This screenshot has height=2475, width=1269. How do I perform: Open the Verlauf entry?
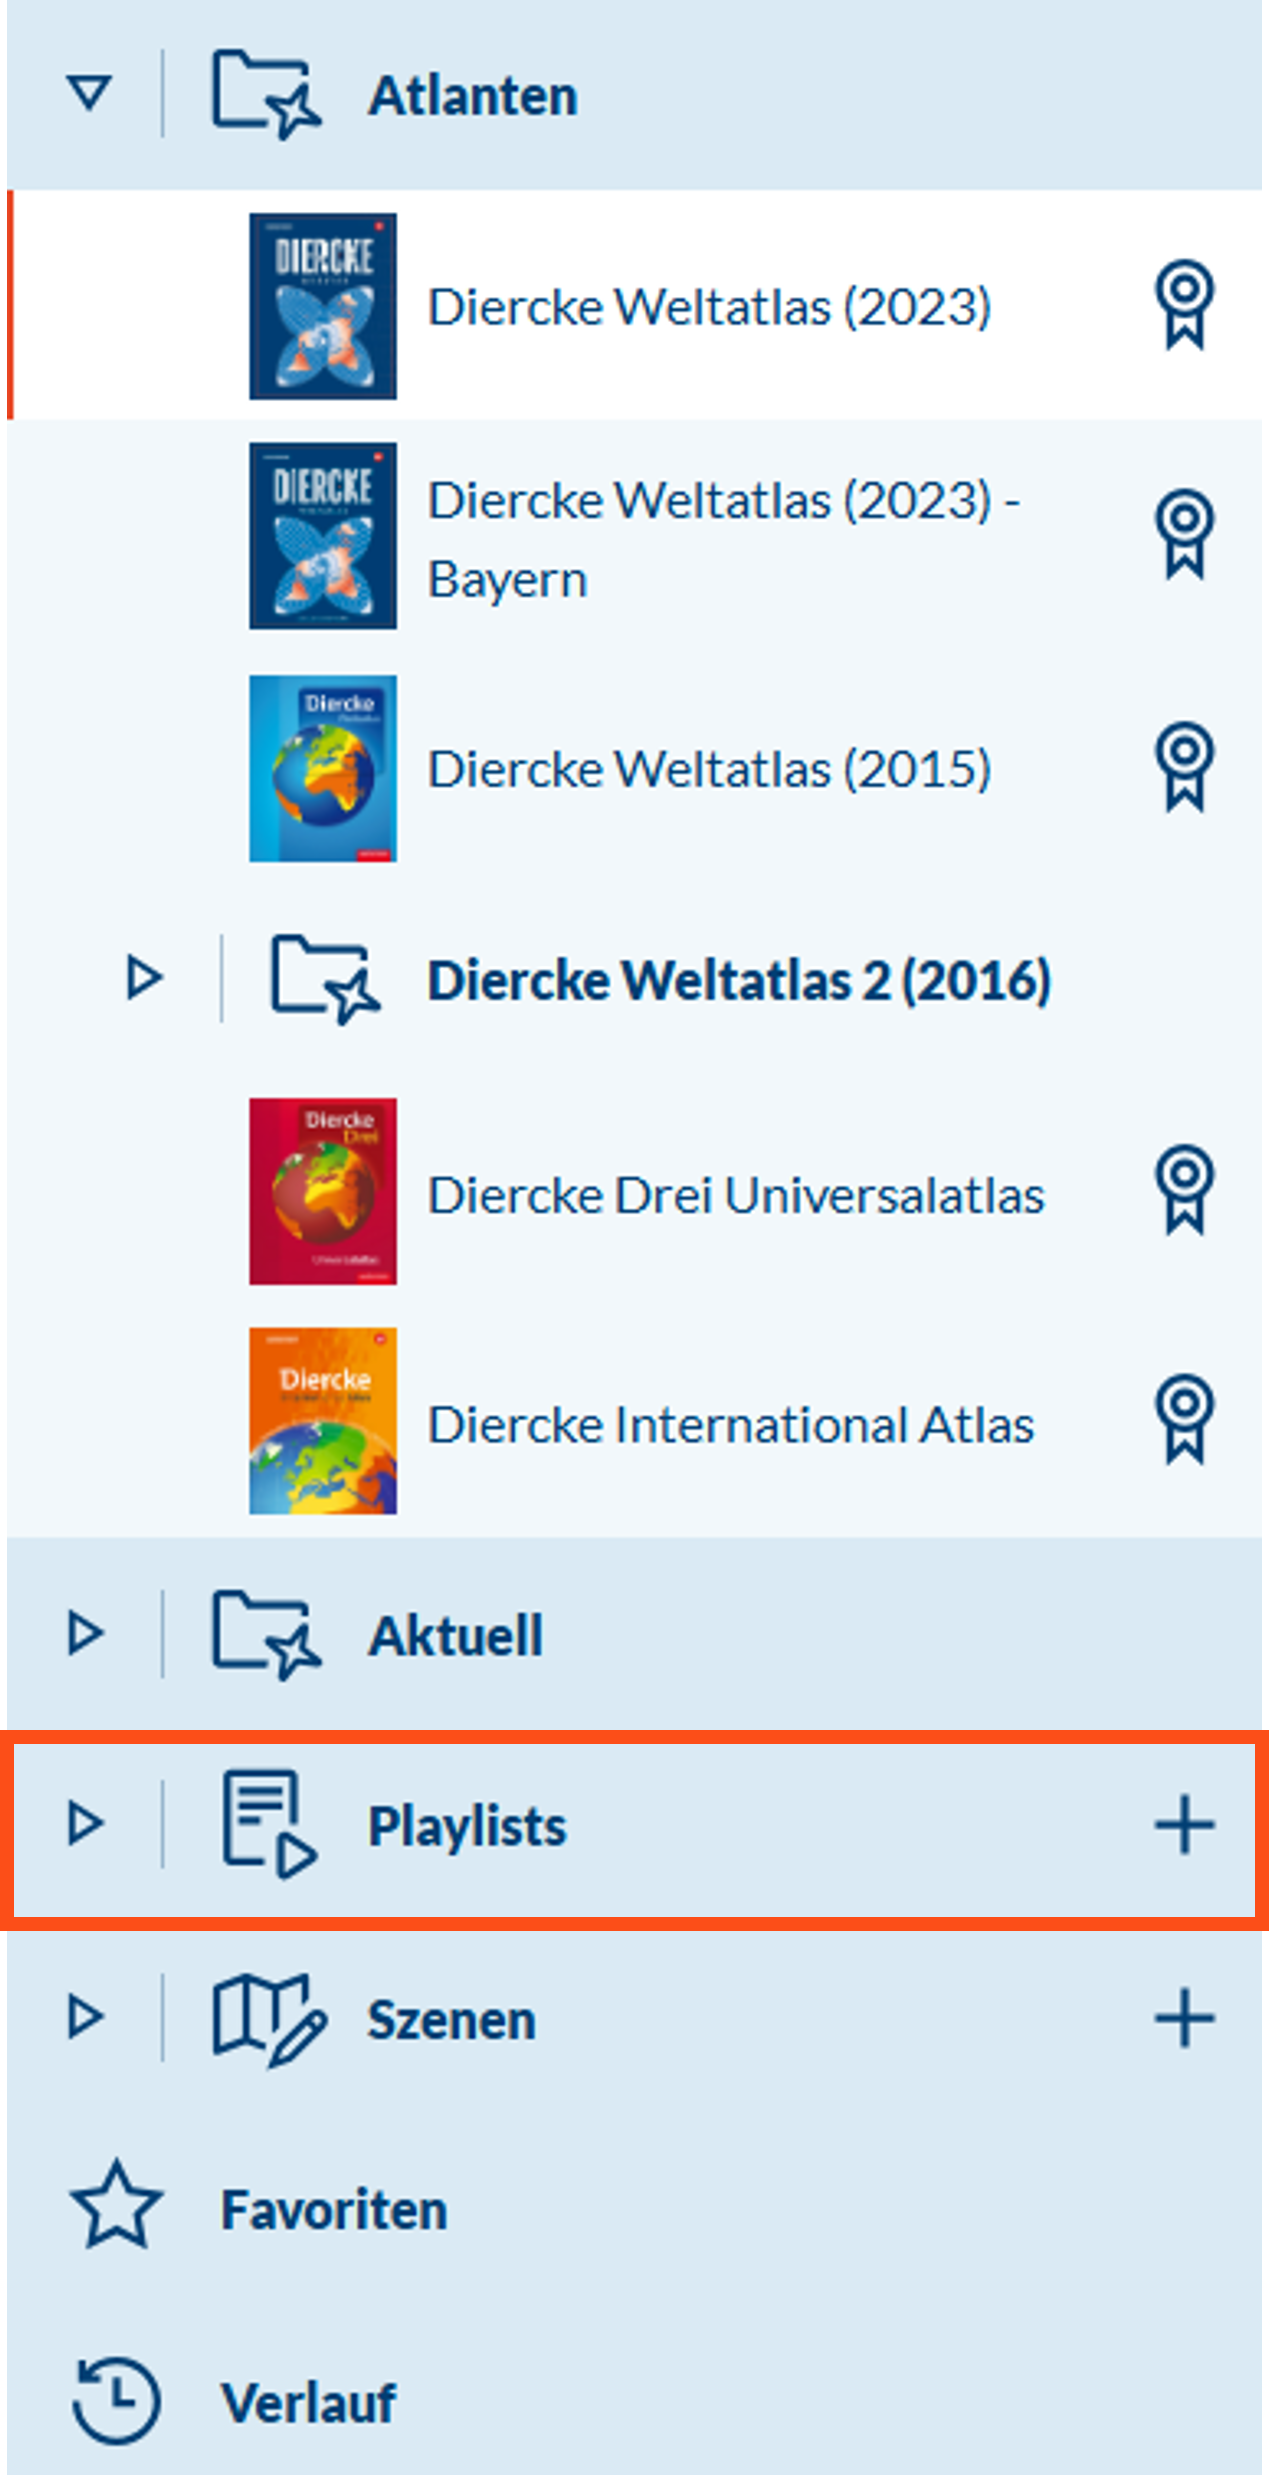pyautogui.click(x=308, y=2402)
